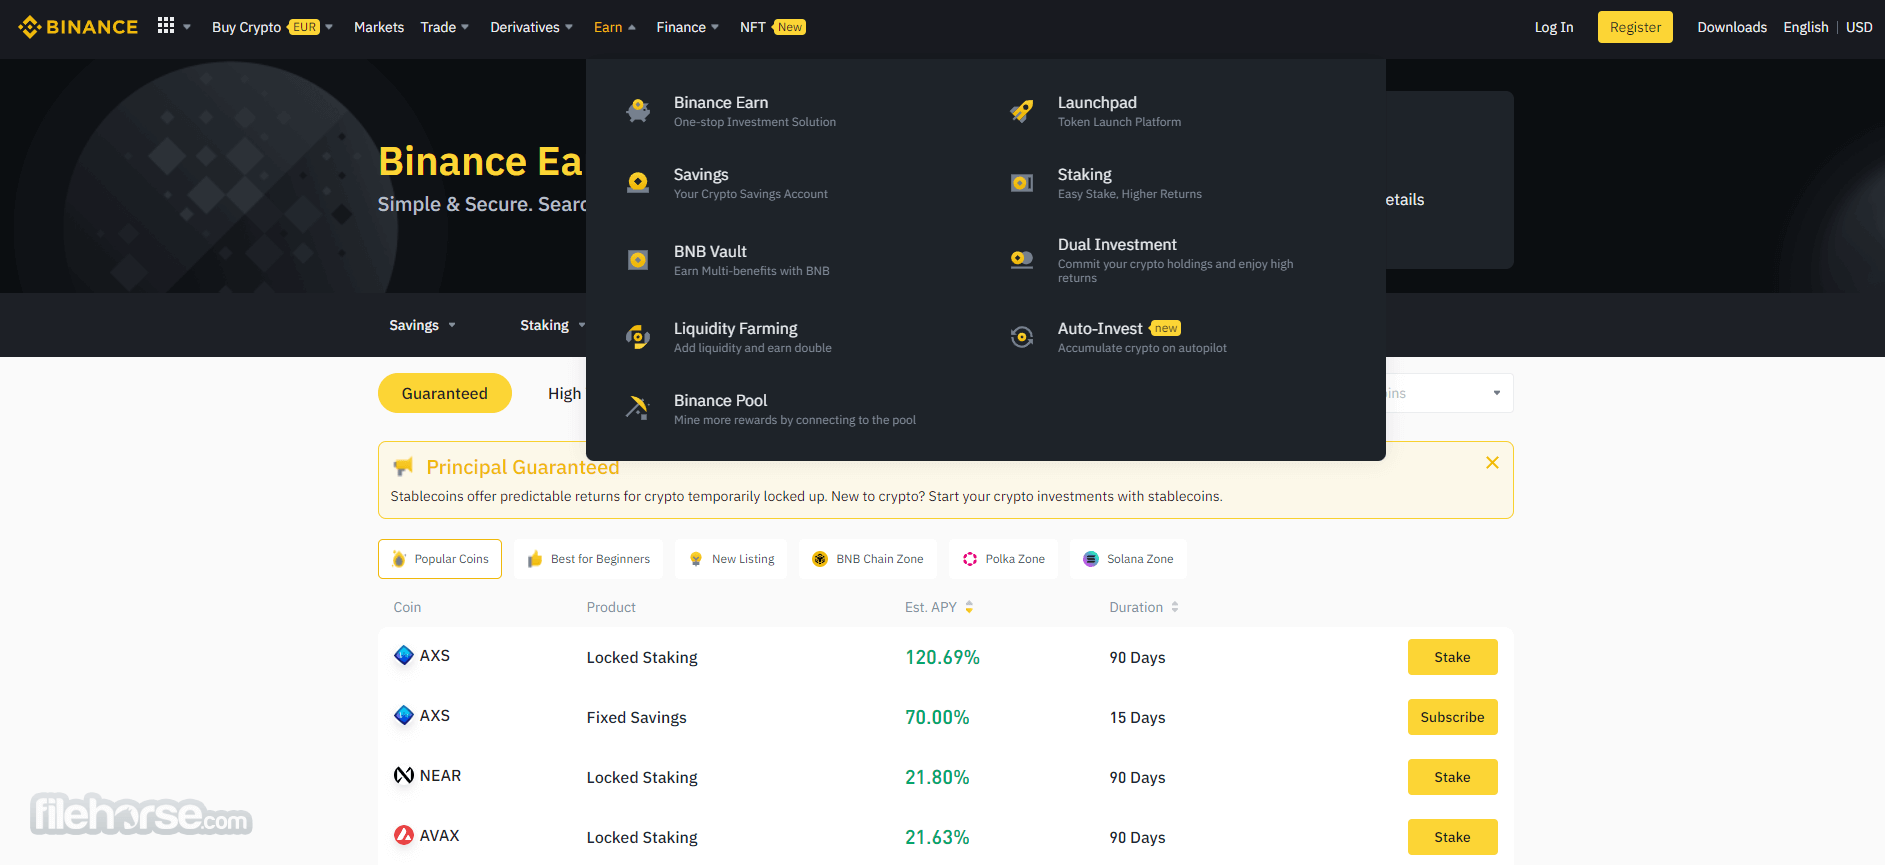Click the Dual Investment icon
Viewport: 1885px width, 865px height.
[x=1022, y=260]
